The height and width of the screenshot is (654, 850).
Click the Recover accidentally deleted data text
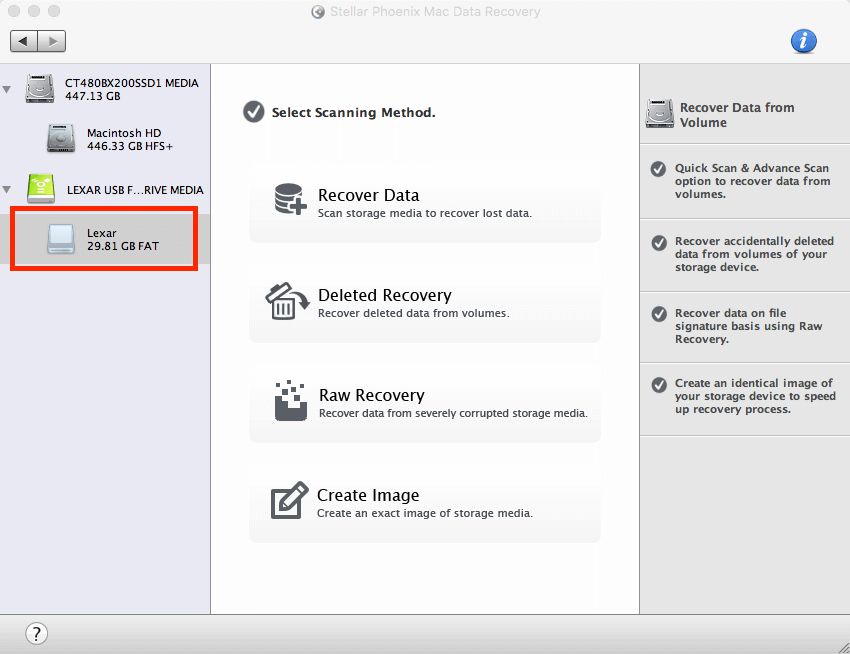[x=754, y=254]
